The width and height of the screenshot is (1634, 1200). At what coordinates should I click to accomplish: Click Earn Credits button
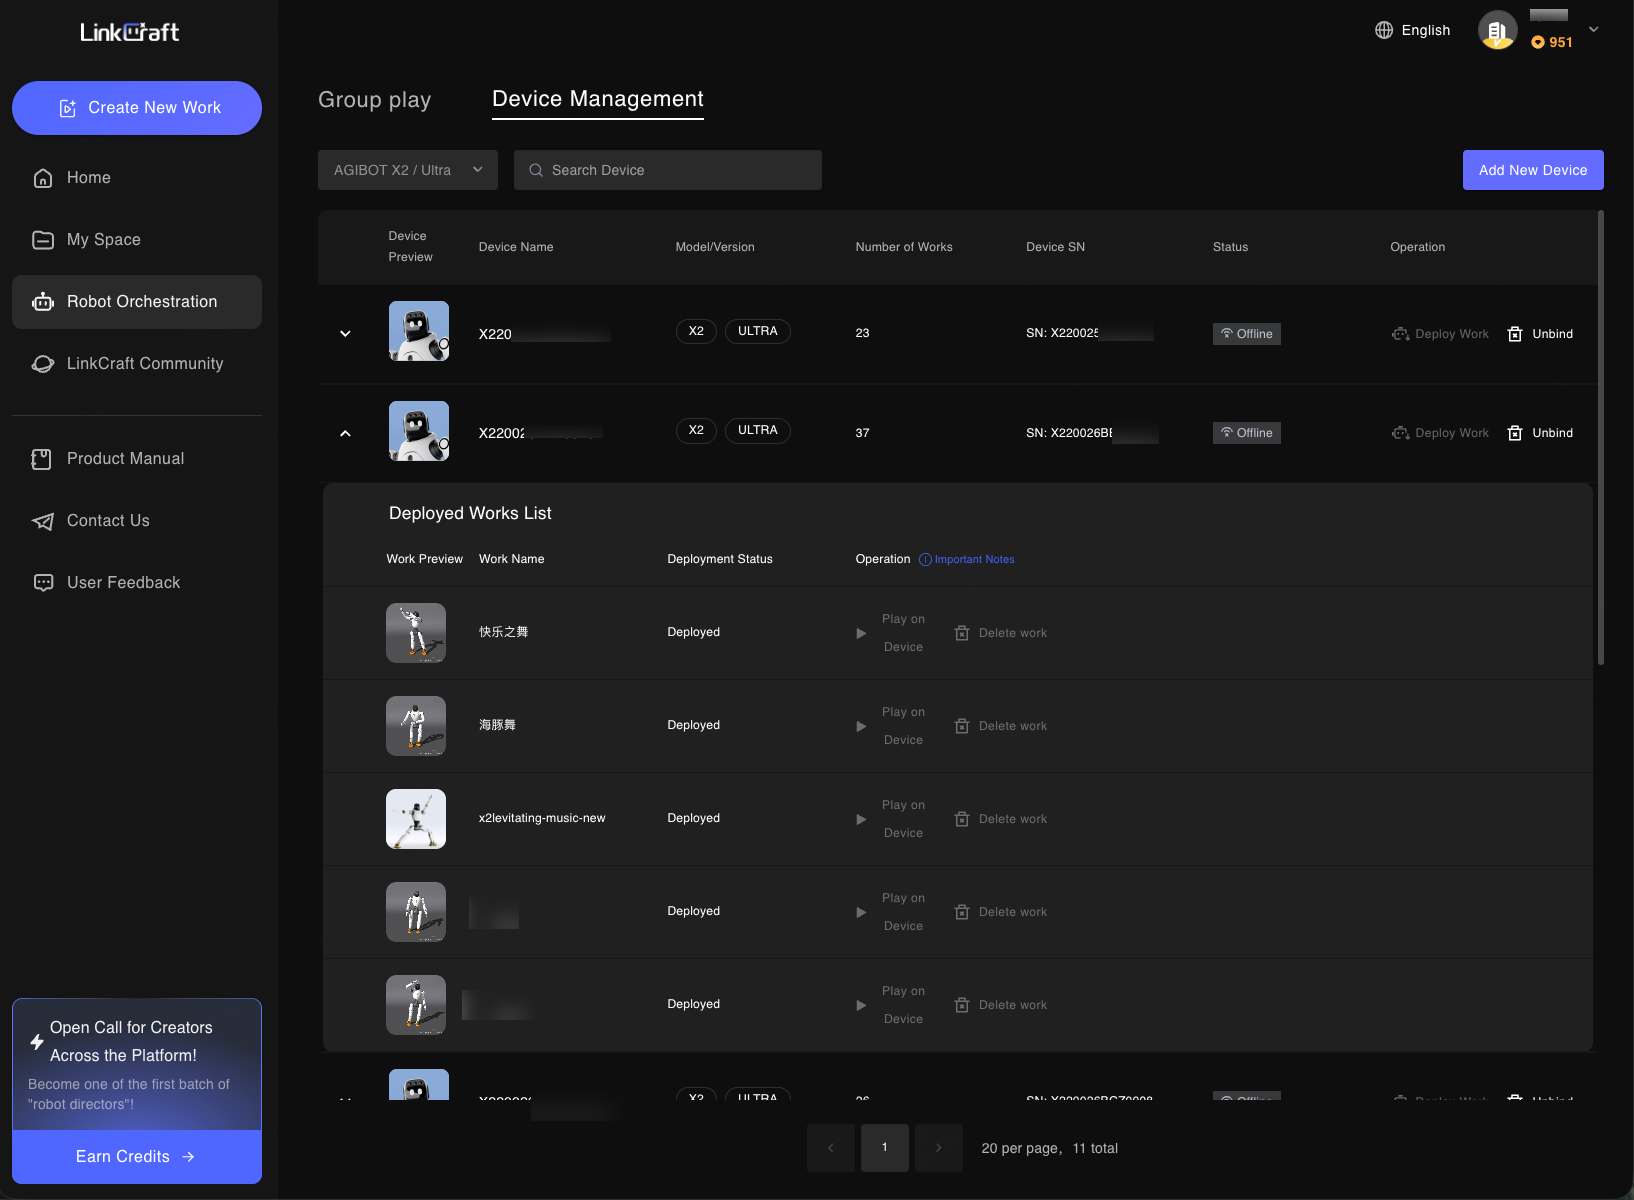click(x=137, y=1157)
